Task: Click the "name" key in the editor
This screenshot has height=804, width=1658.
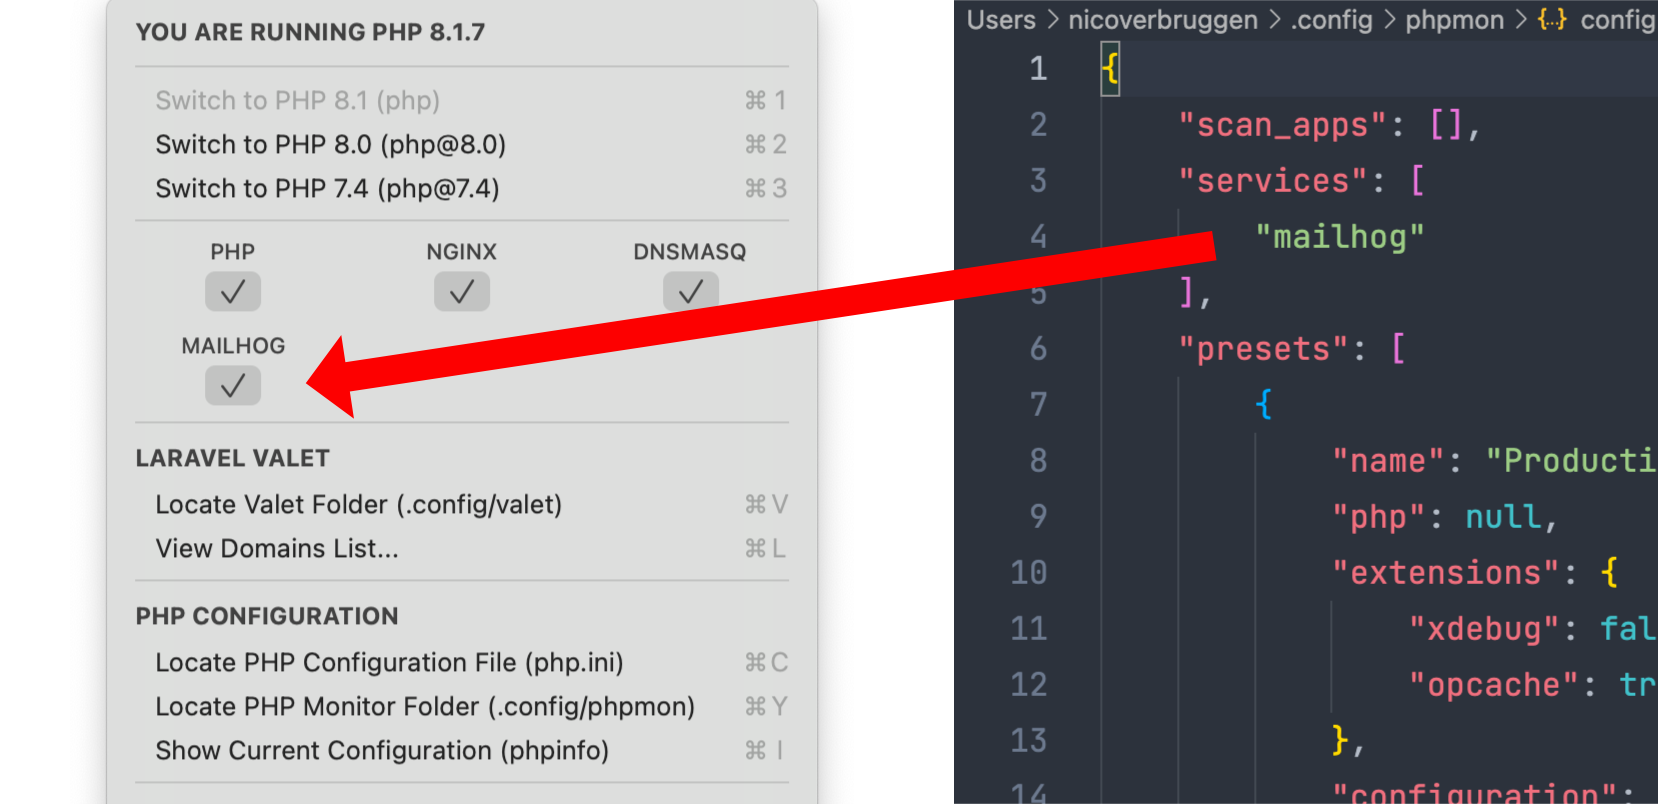Action: point(1388,462)
